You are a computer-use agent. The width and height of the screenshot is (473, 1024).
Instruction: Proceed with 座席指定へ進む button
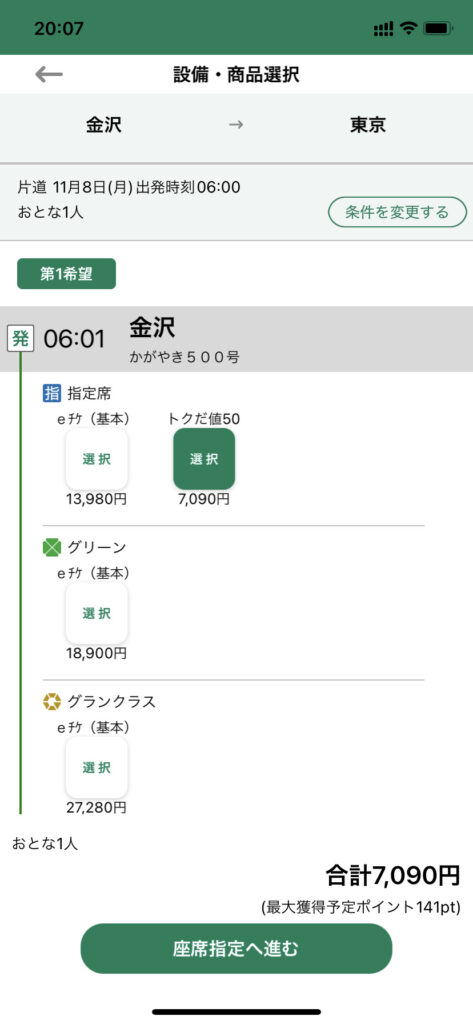[236, 949]
